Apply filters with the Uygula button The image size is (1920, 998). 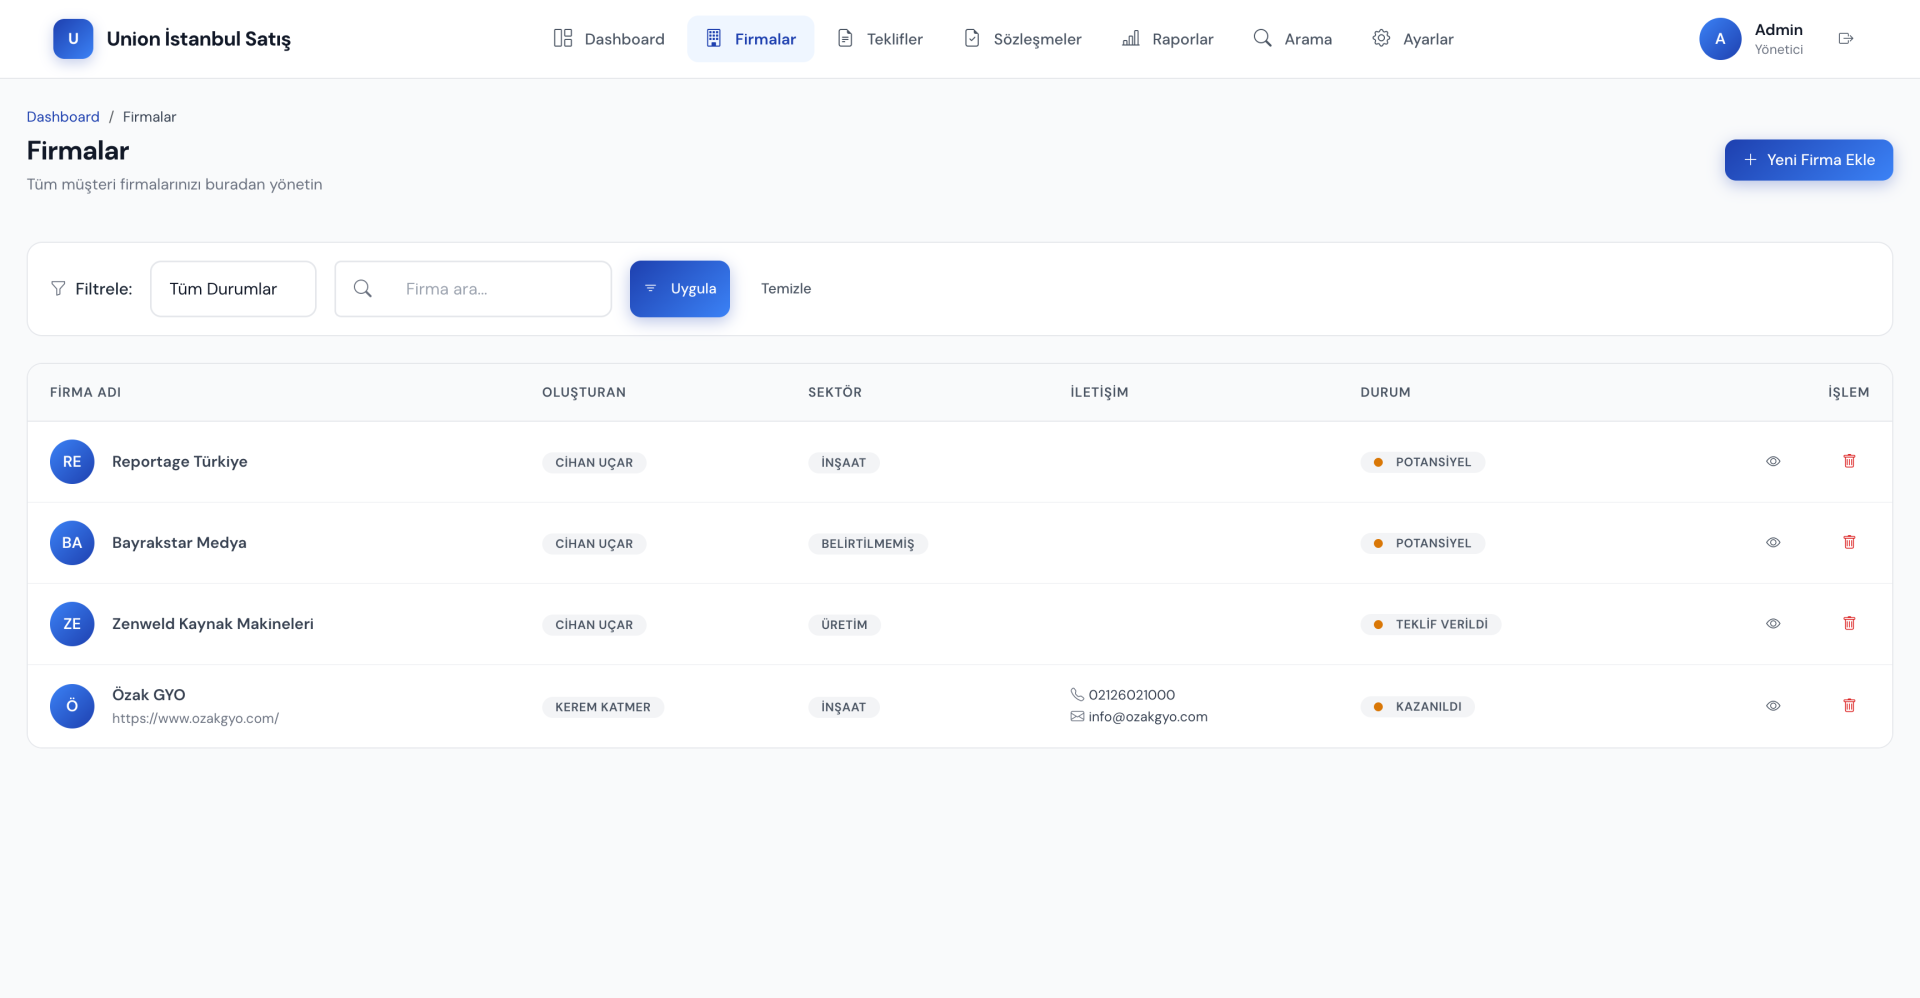click(x=680, y=289)
